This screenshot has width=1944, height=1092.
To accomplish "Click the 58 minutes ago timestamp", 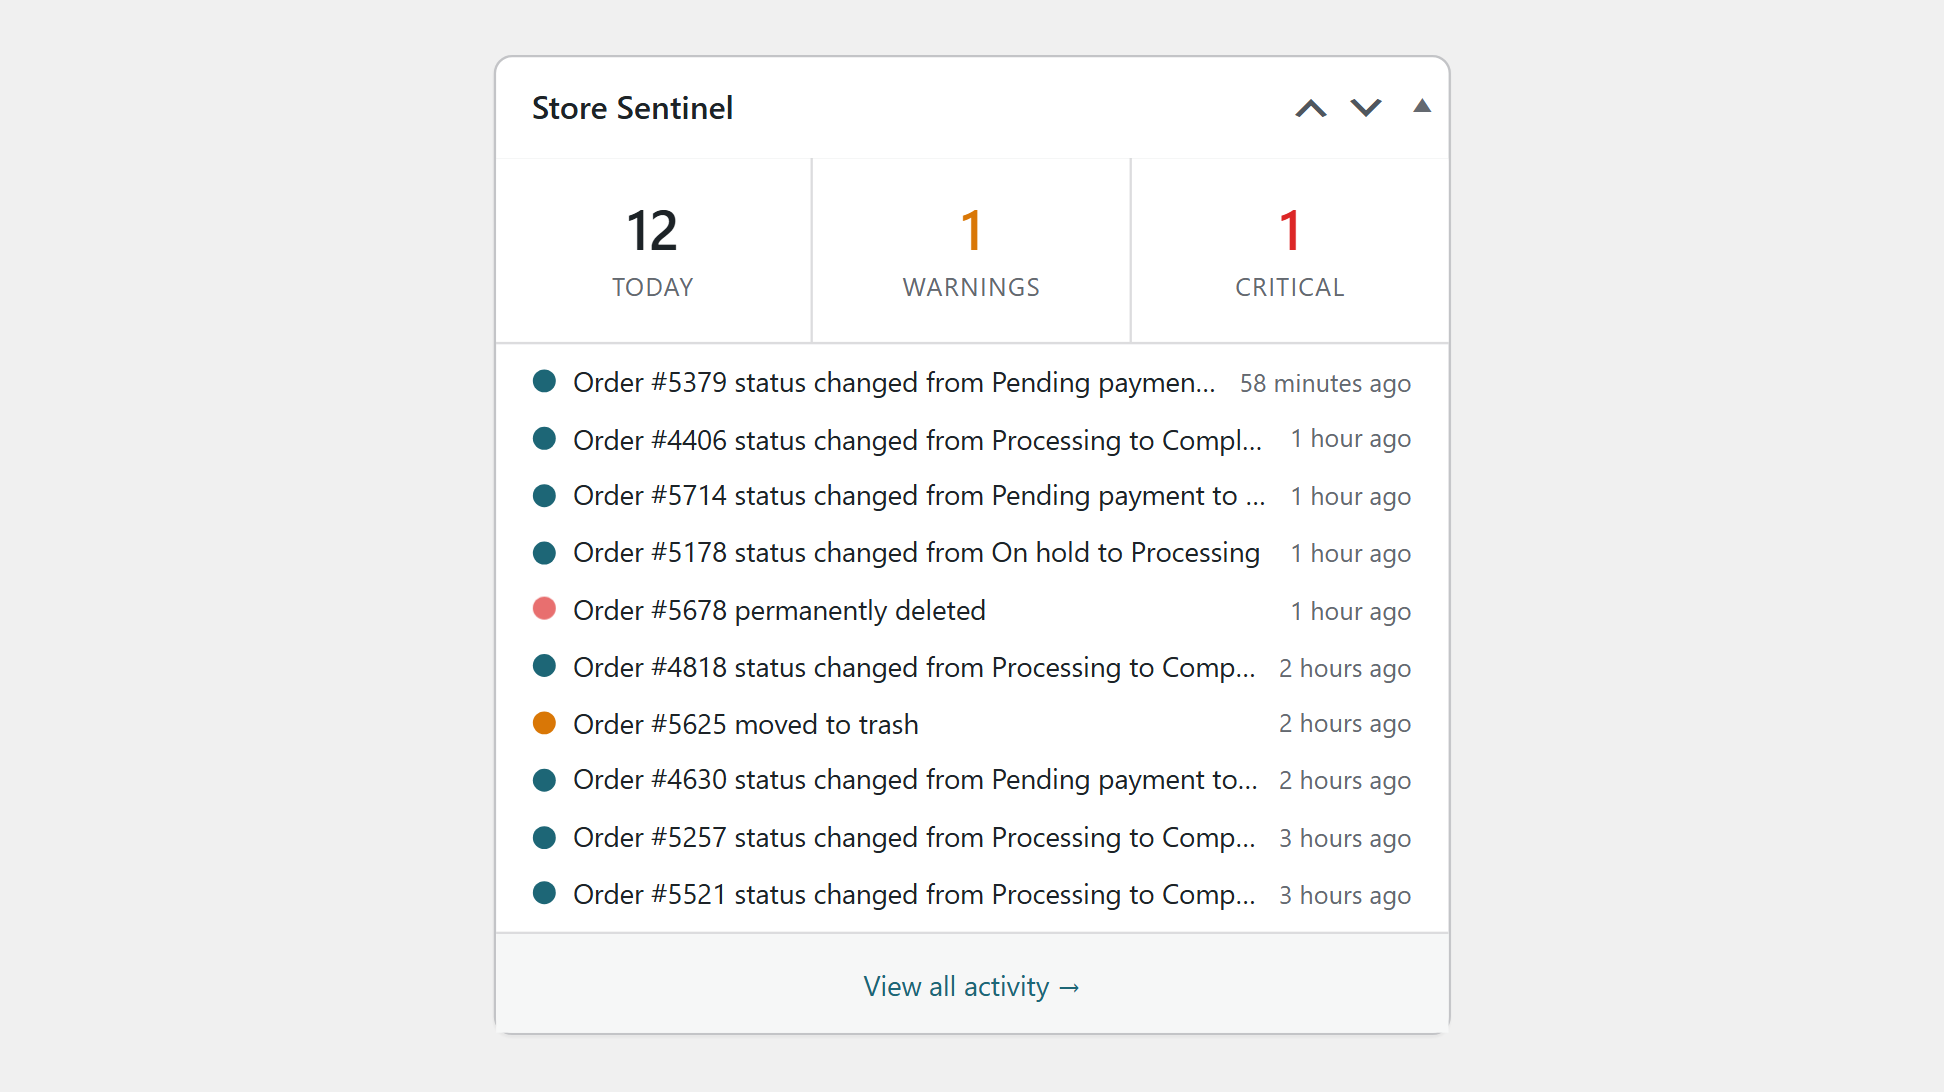I will click(1325, 383).
